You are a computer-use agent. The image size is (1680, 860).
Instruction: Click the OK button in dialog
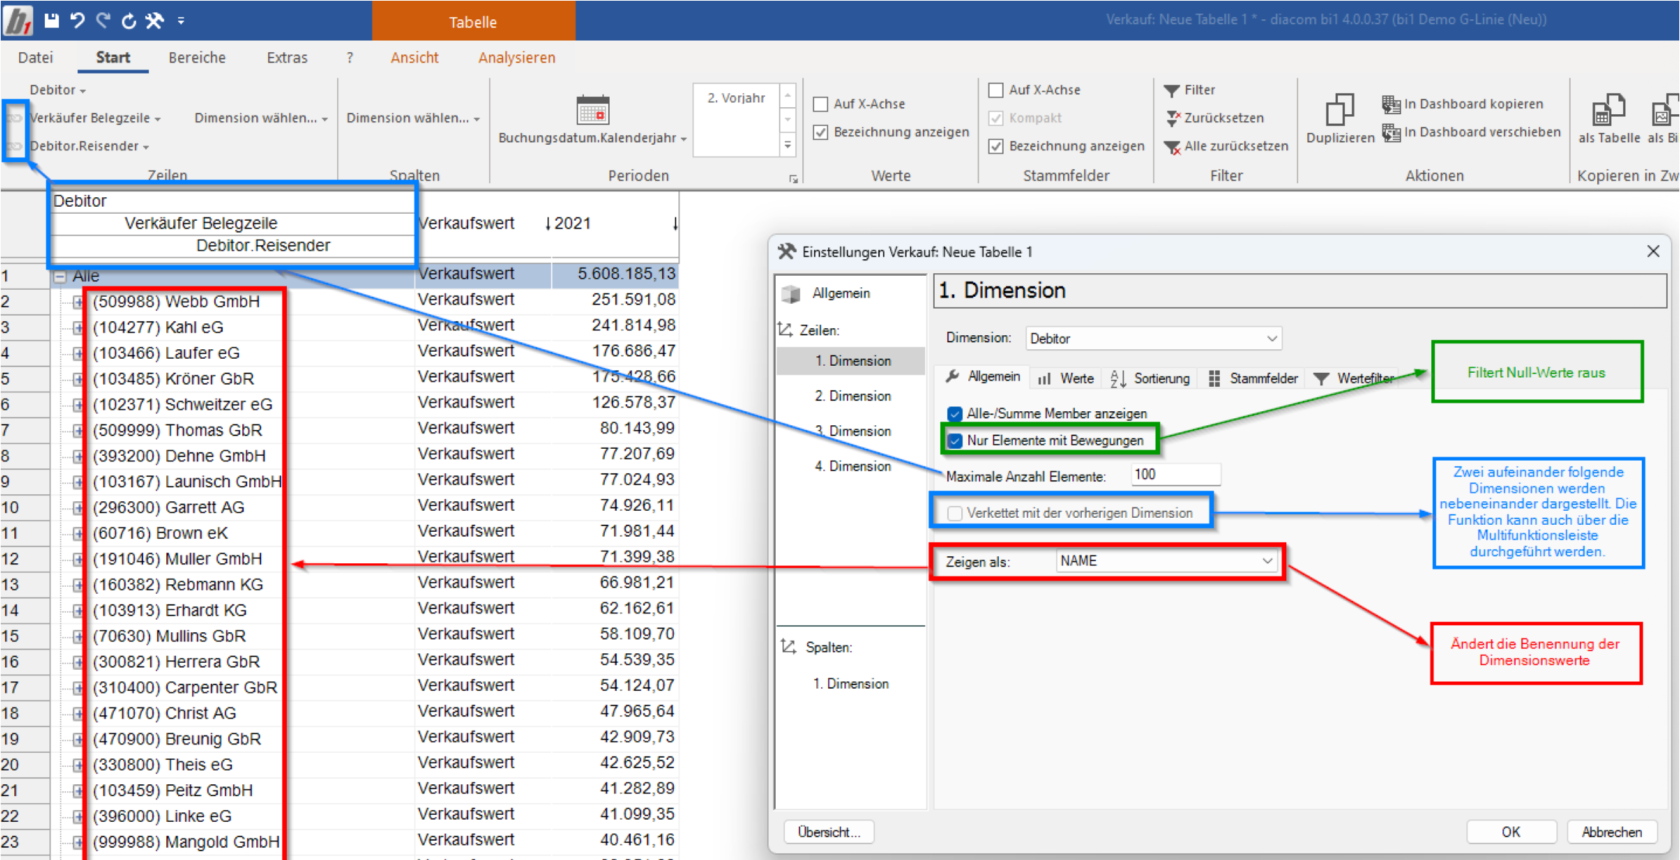pos(1511,832)
